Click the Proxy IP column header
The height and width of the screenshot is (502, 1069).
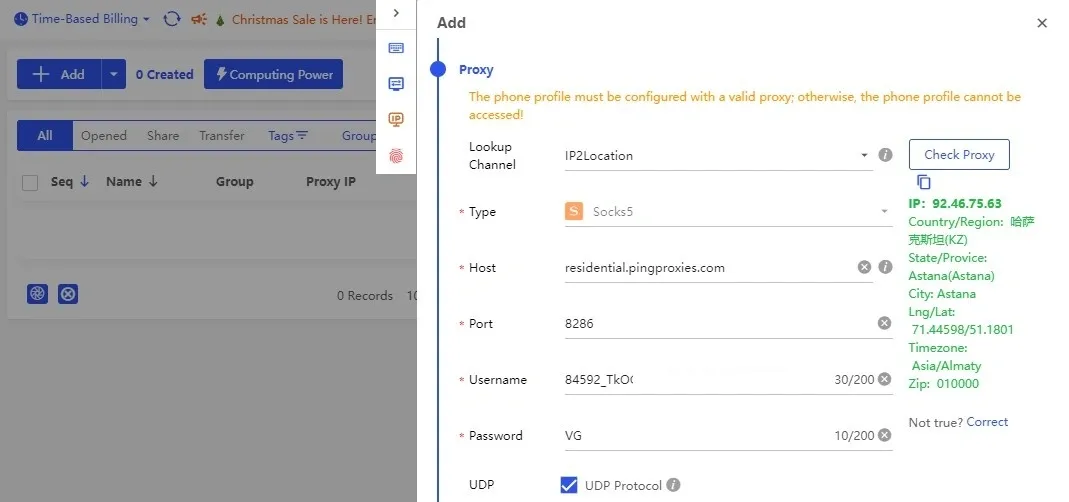(x=331, y=182)
